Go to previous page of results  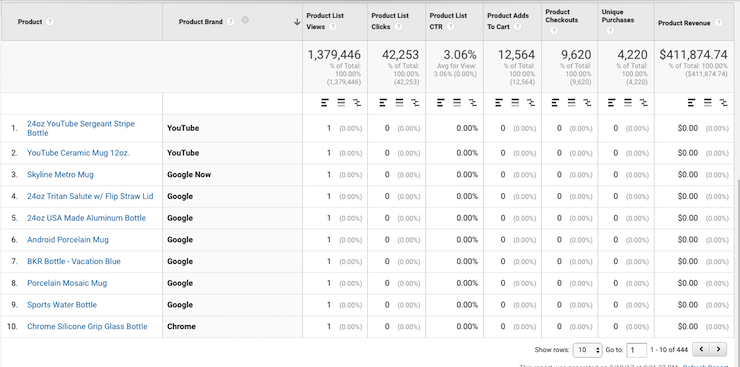pyautogui.click(x=701, y=350)
